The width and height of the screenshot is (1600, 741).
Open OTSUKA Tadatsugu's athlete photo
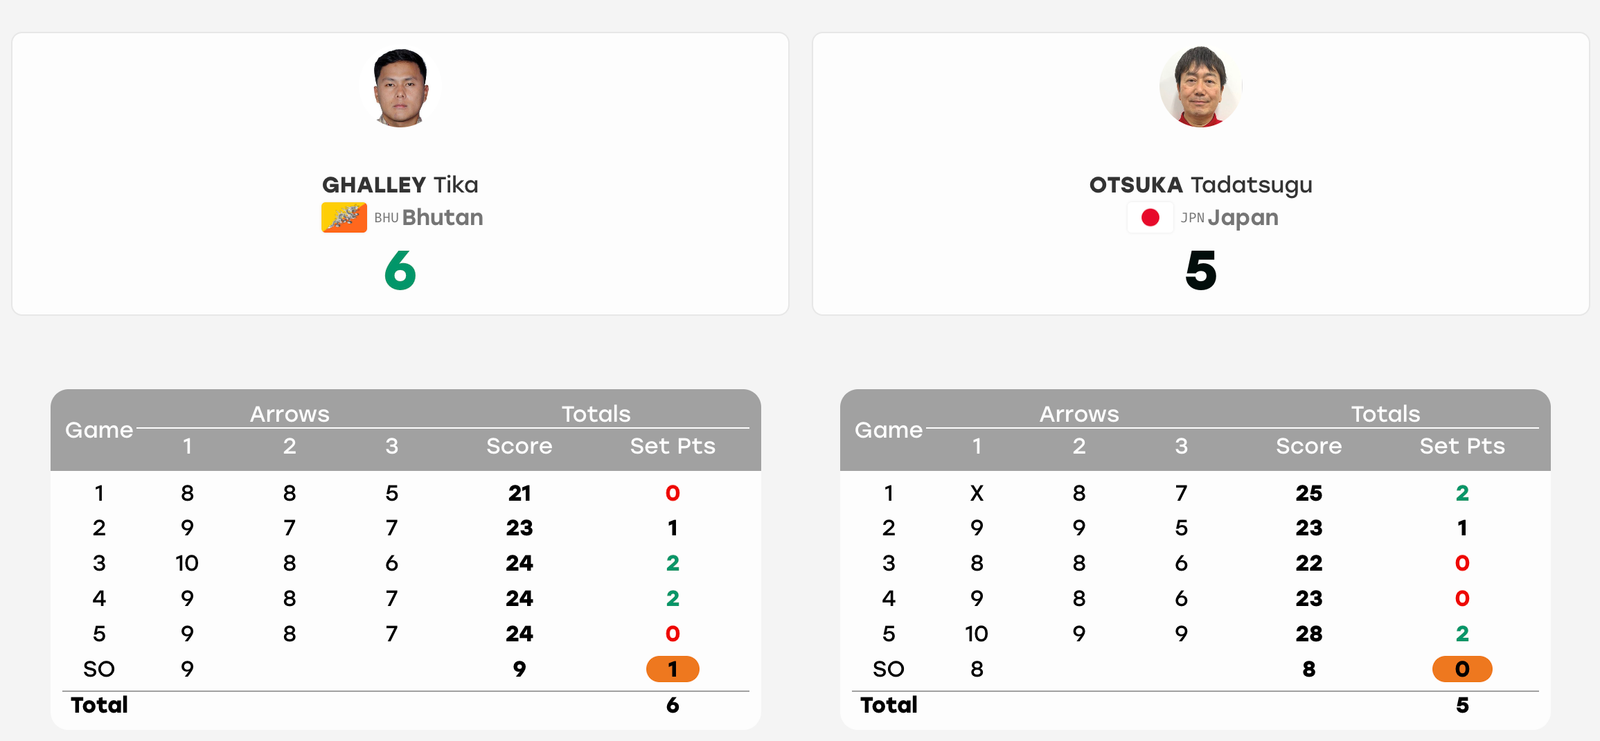(1200, 87)
